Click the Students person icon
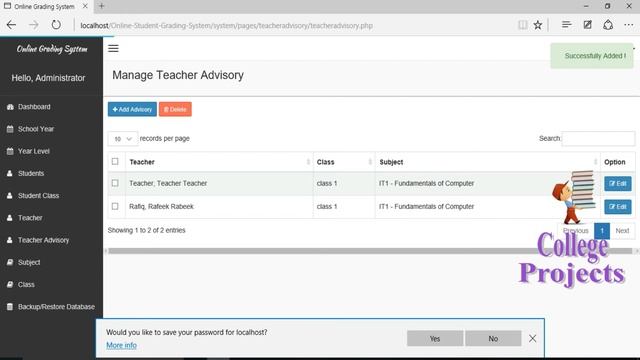 pos(10,173)
